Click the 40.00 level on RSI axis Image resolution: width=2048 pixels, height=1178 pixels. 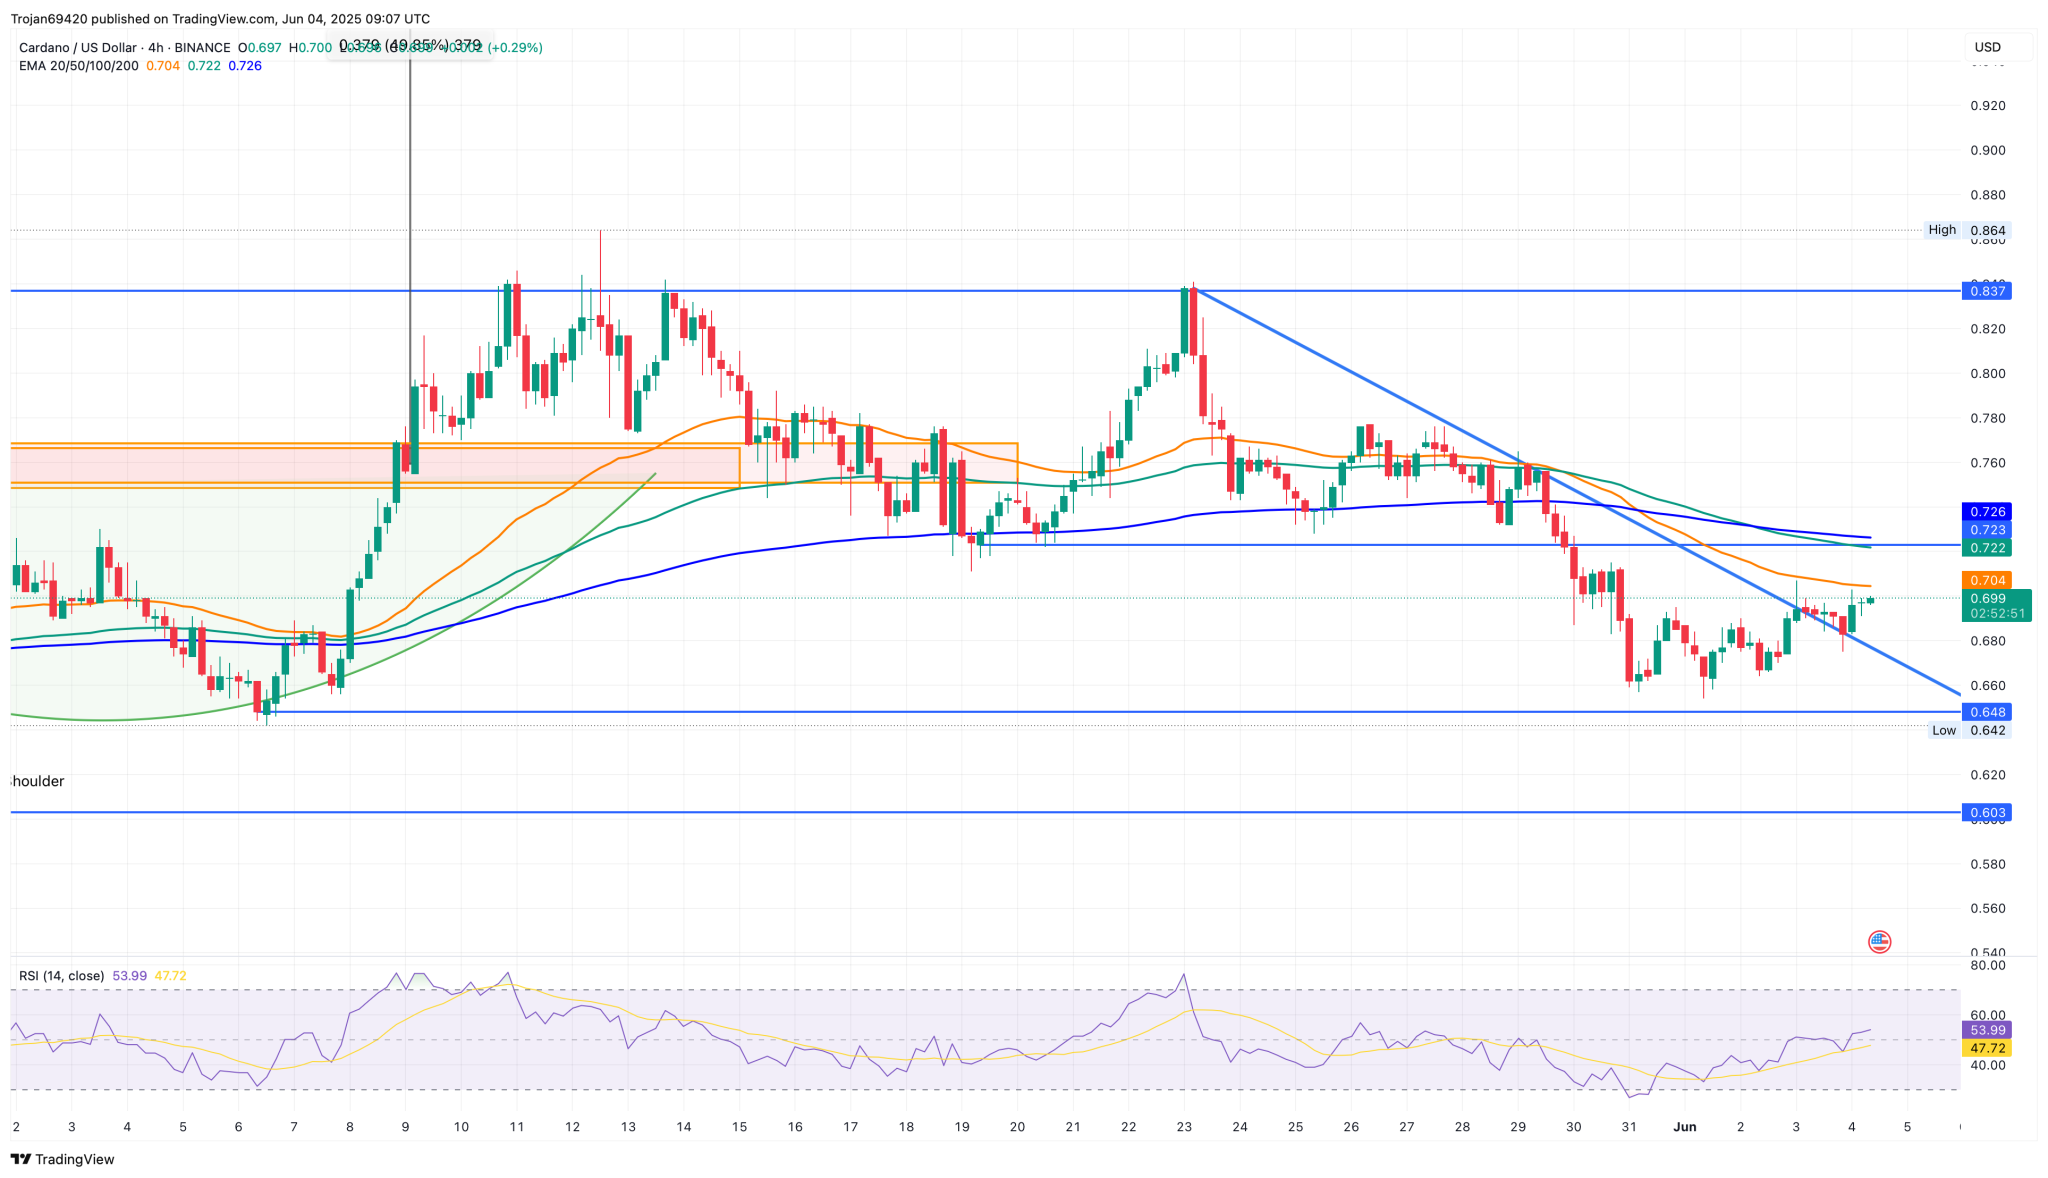point(1987,1066)
